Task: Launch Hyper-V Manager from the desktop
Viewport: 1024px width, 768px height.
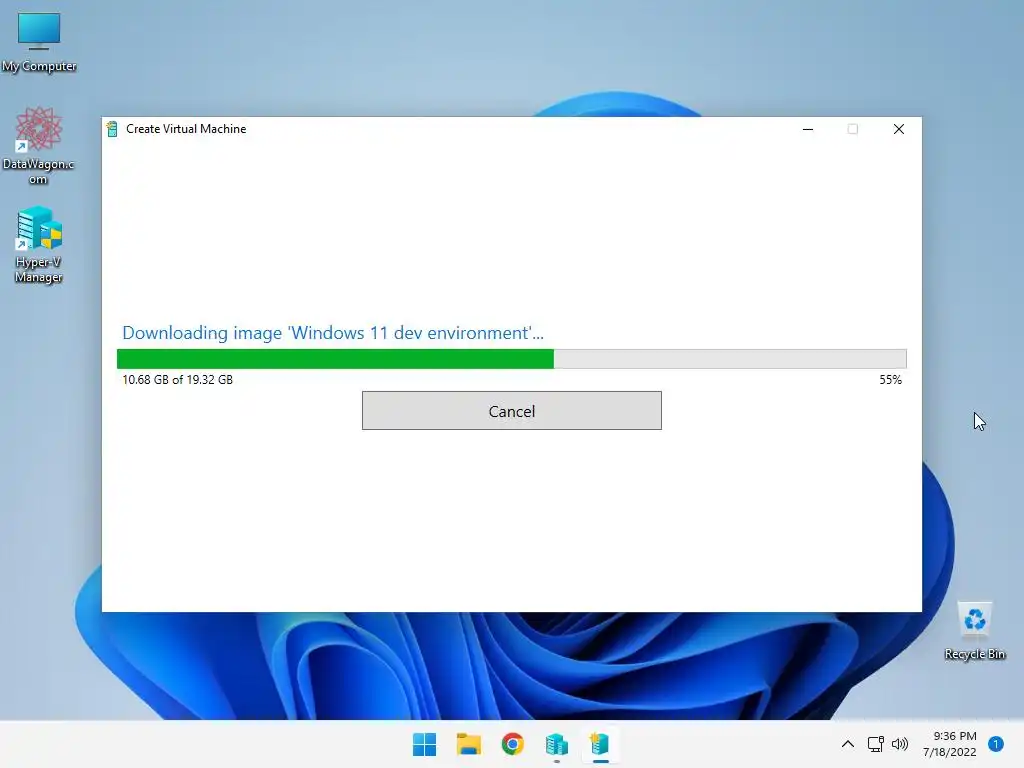Action: click(x=39, y=244)
